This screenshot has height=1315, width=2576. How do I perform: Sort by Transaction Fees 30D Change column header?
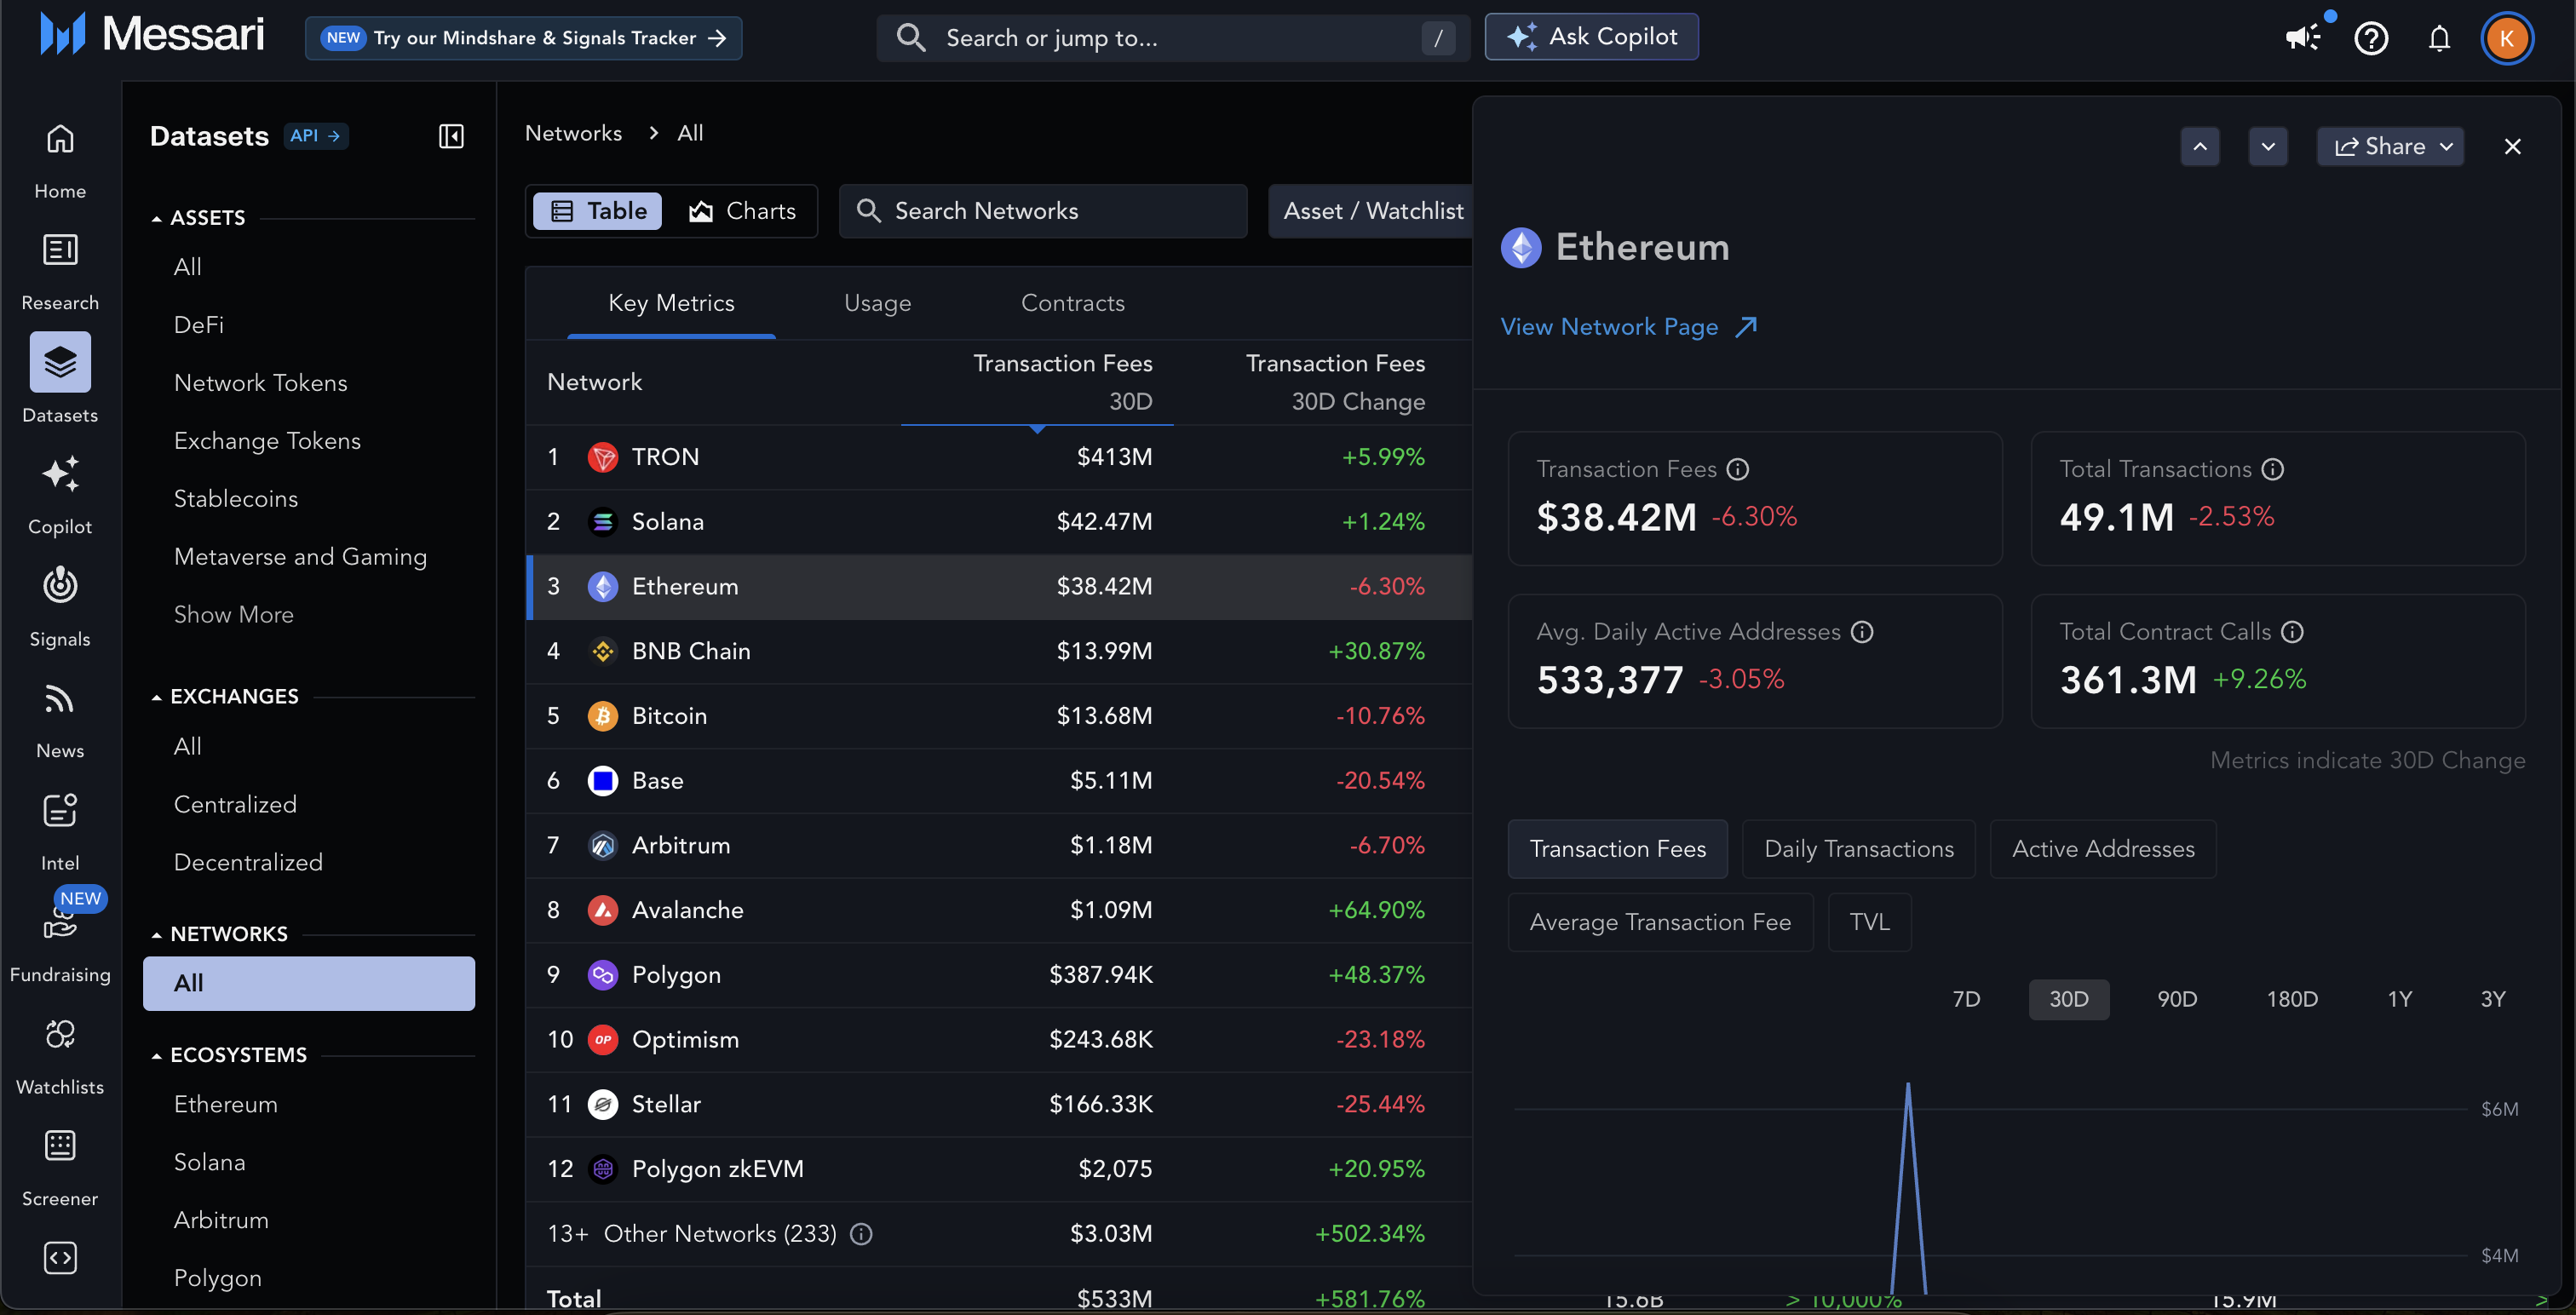[1335, 382]
